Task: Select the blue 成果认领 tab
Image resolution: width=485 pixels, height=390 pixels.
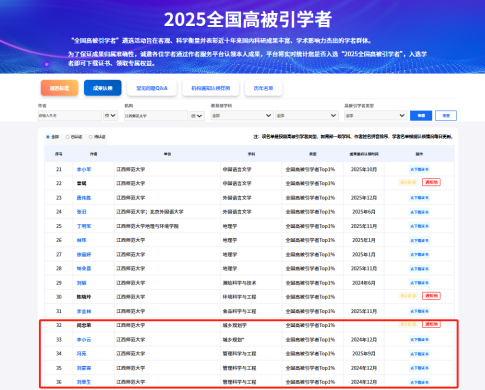Action: 103,88
